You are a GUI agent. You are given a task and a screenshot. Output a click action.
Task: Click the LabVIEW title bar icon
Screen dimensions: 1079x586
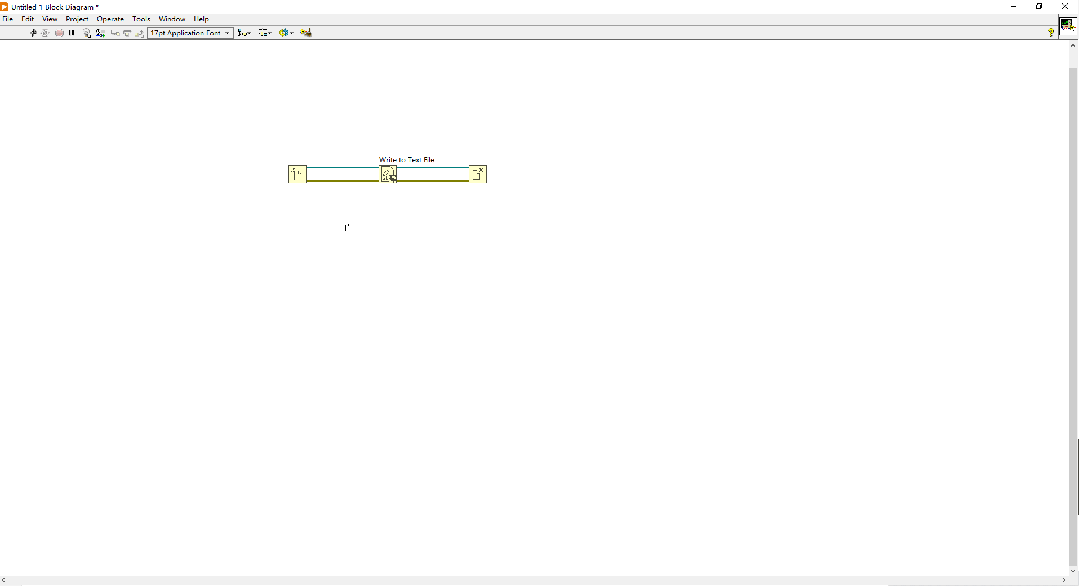click(4, 7)
